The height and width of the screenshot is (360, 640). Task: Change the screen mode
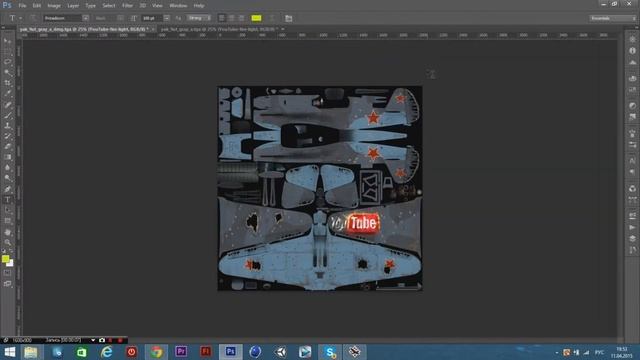7,284
